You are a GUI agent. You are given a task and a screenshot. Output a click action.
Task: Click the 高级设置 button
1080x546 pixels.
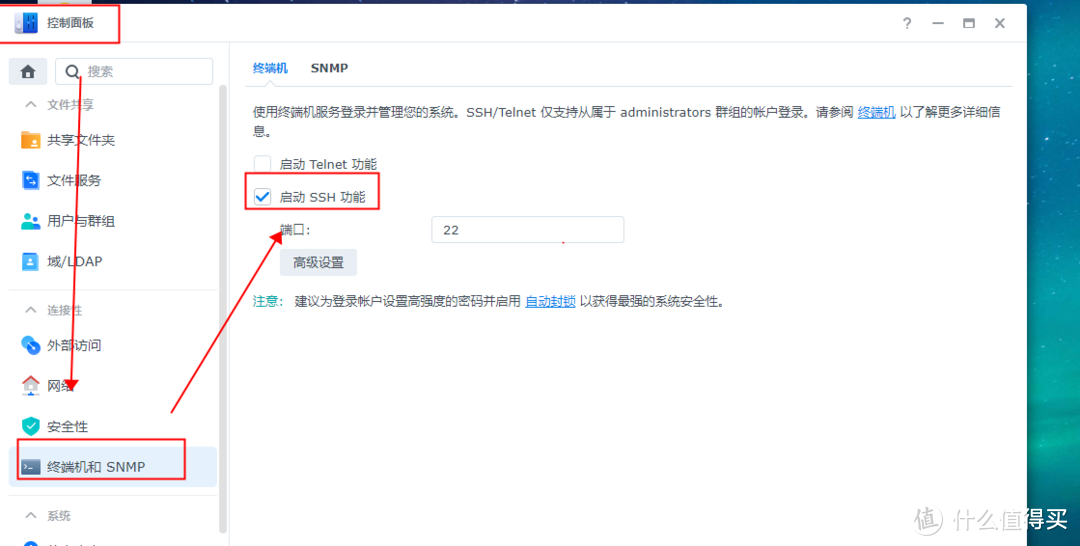(318, 262)
